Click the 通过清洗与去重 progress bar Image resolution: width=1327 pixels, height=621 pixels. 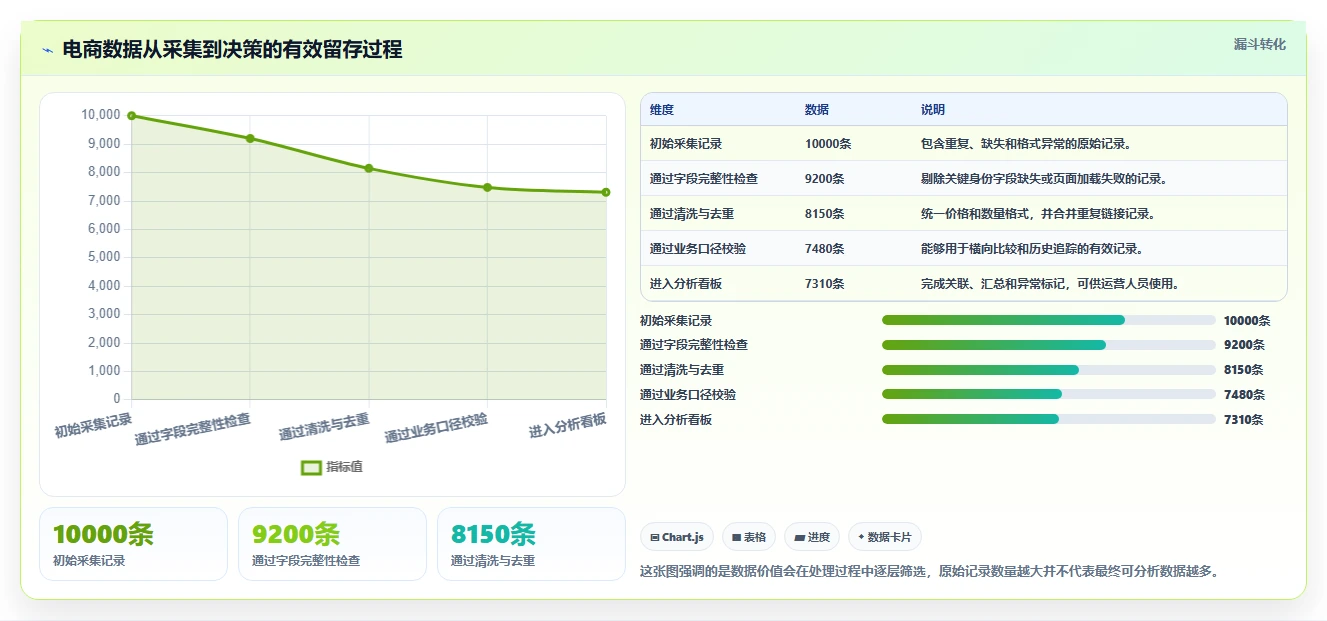pos(1049,370)
